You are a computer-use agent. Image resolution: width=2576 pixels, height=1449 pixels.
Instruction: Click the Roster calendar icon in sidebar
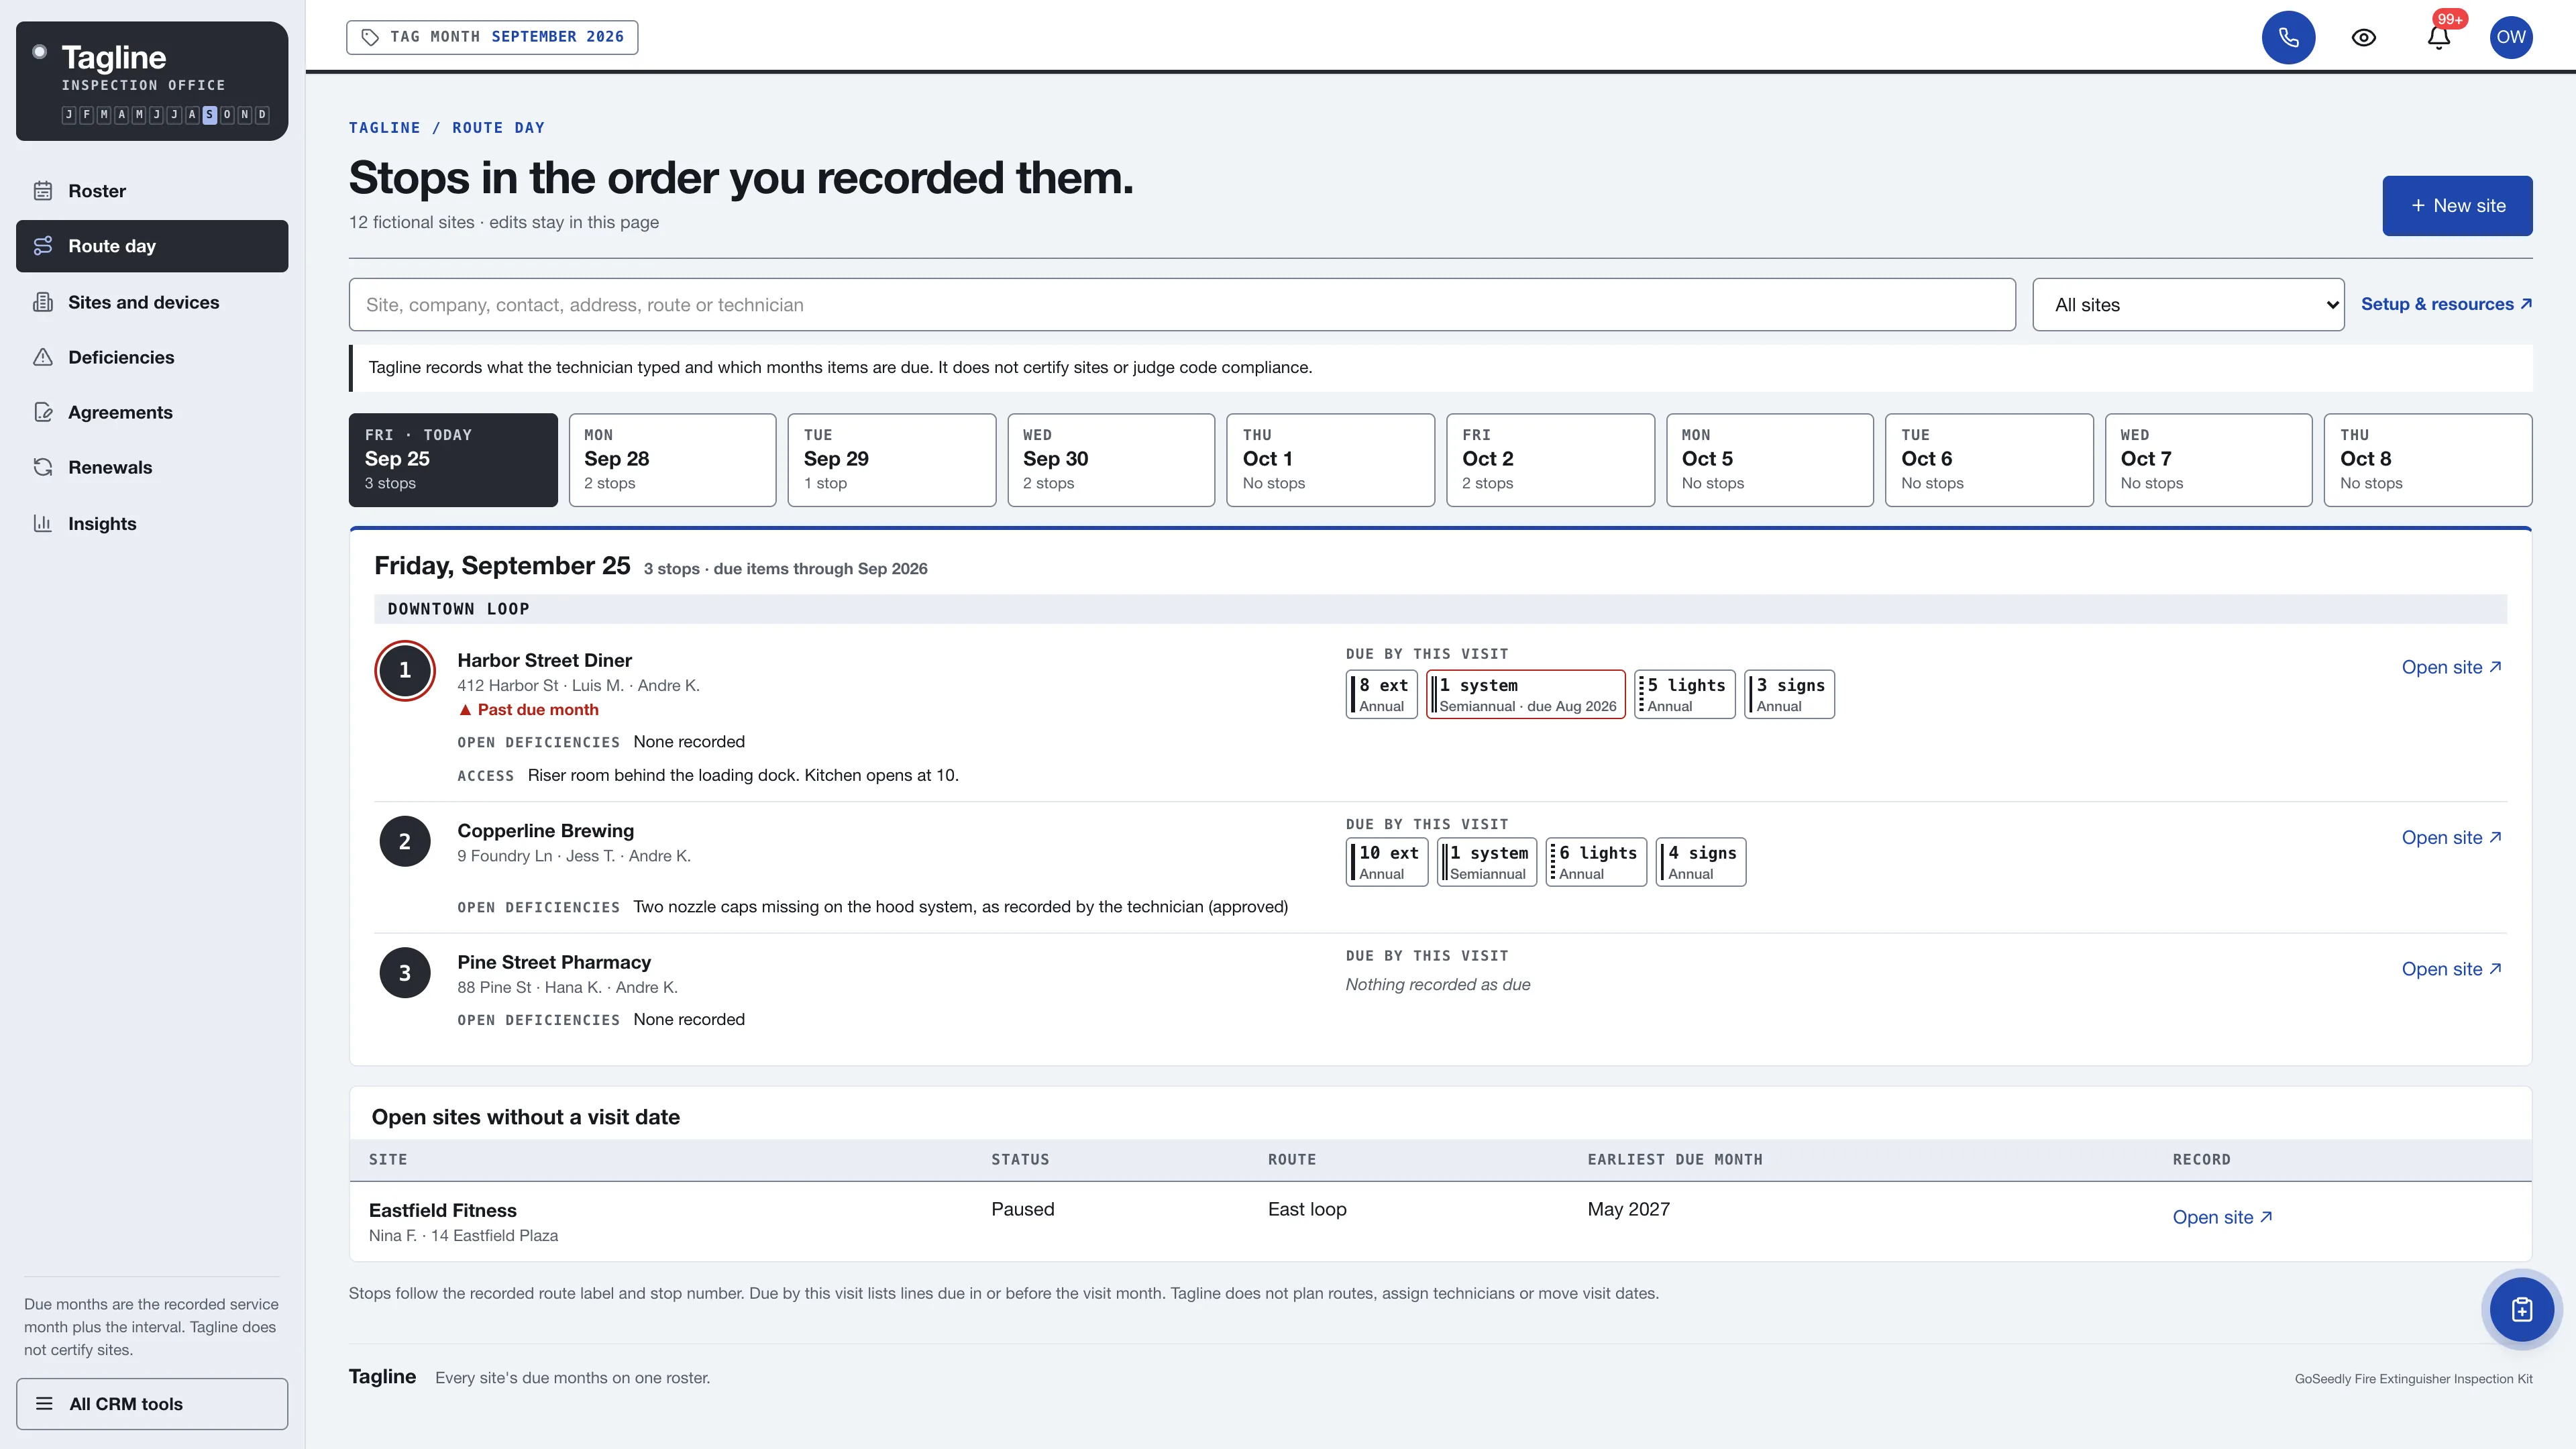click(43, 191)
